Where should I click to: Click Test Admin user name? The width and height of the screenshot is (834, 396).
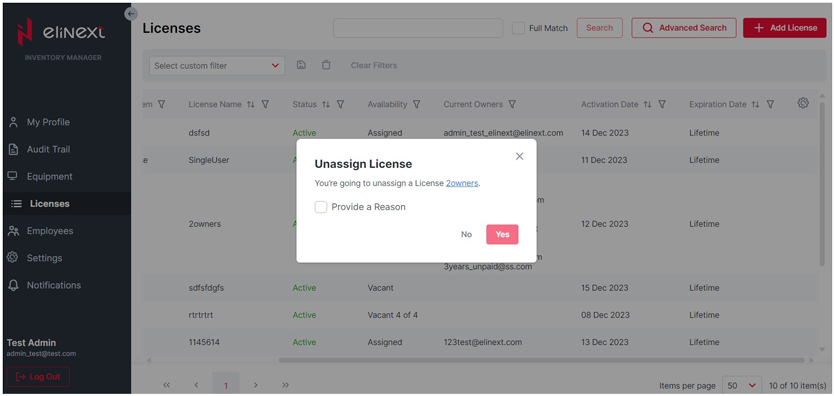(x=31, y=343)
